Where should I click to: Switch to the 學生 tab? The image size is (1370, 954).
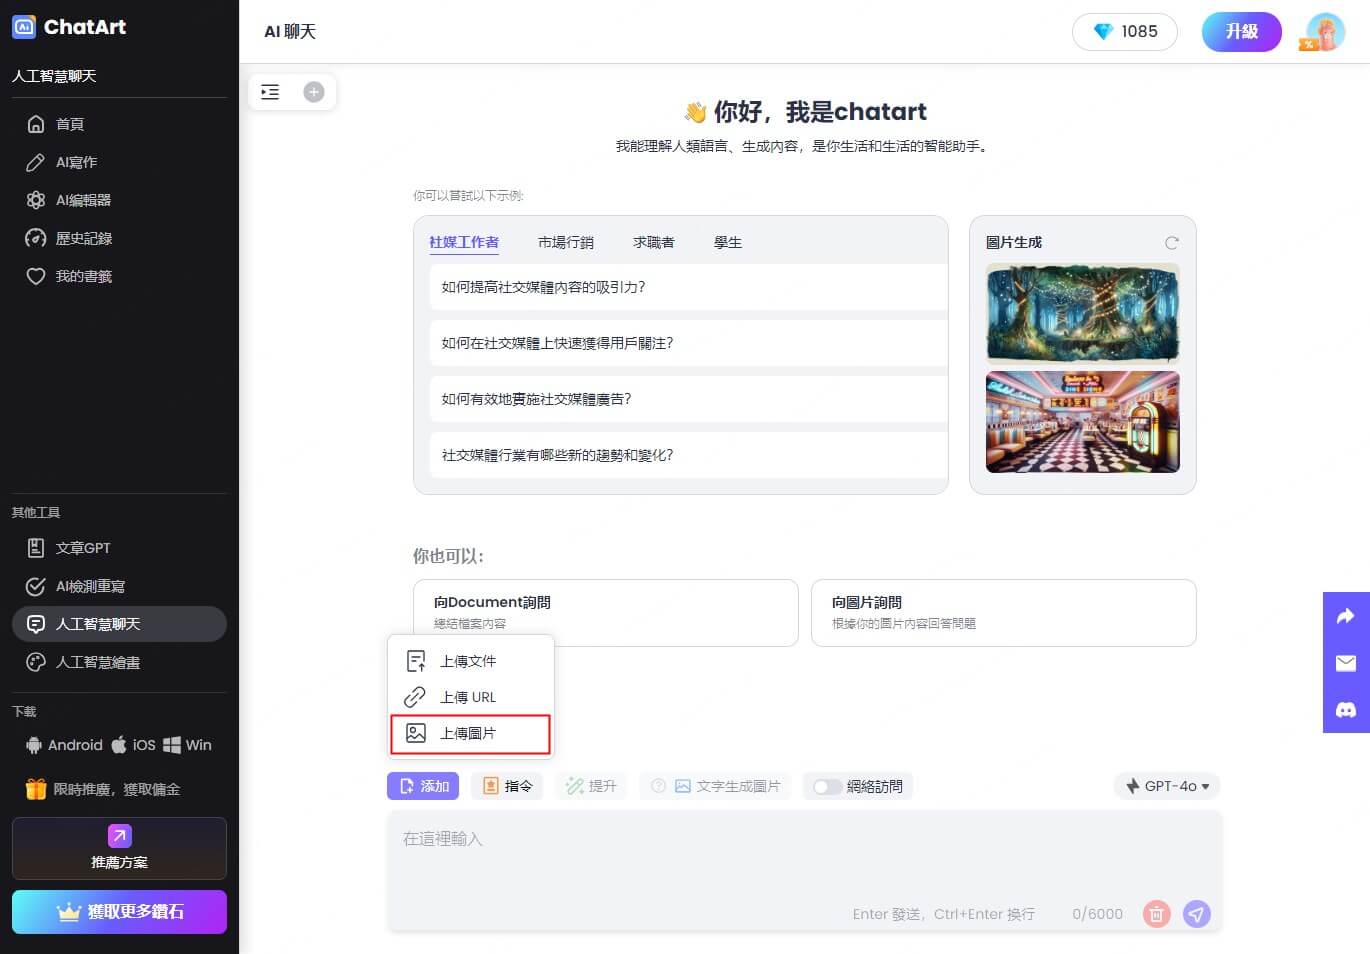point(728,242)
